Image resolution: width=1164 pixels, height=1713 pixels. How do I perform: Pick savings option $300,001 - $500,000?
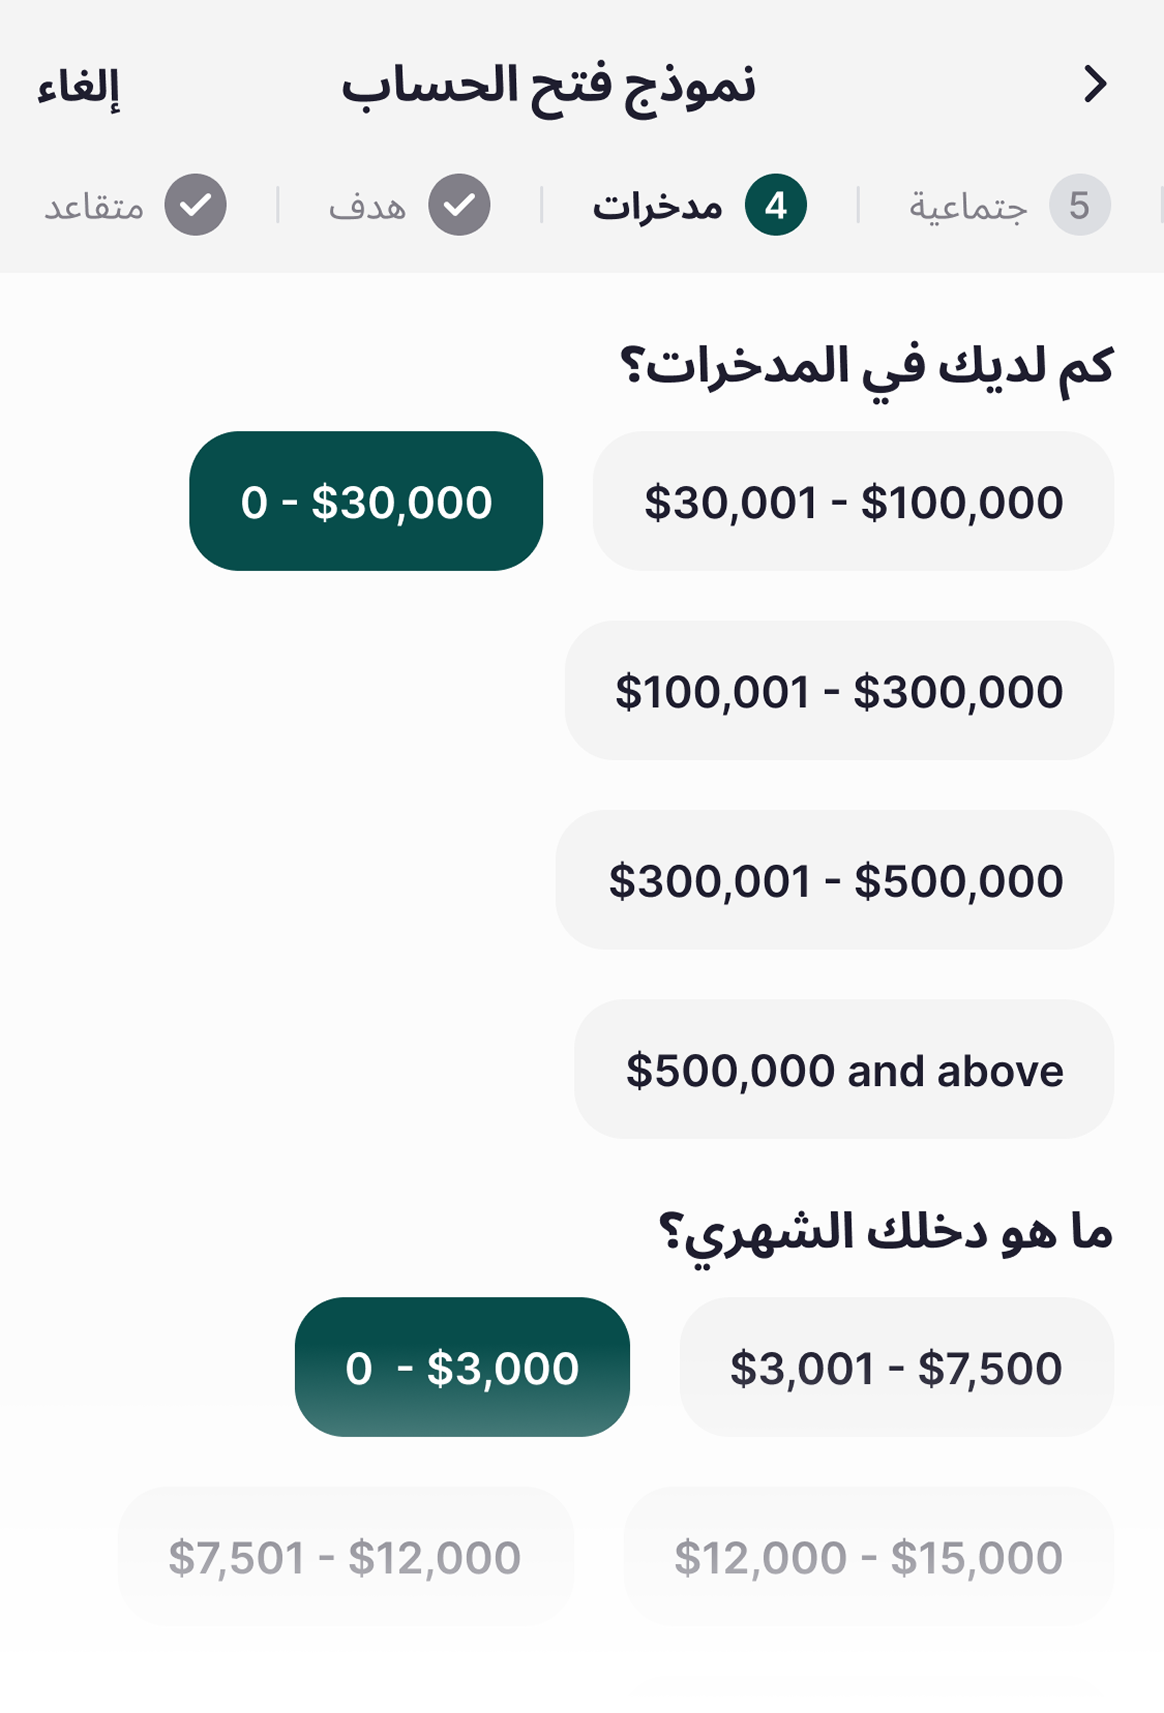[835, 880]
